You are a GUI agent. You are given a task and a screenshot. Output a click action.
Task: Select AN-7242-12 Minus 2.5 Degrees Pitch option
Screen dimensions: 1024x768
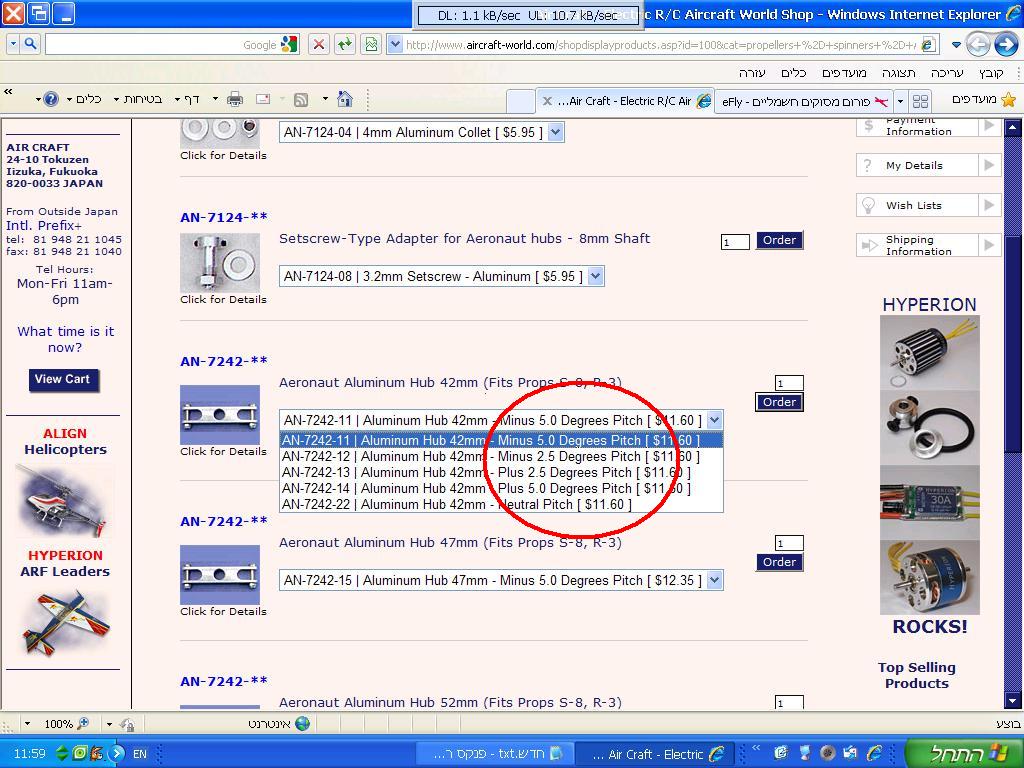501,456
